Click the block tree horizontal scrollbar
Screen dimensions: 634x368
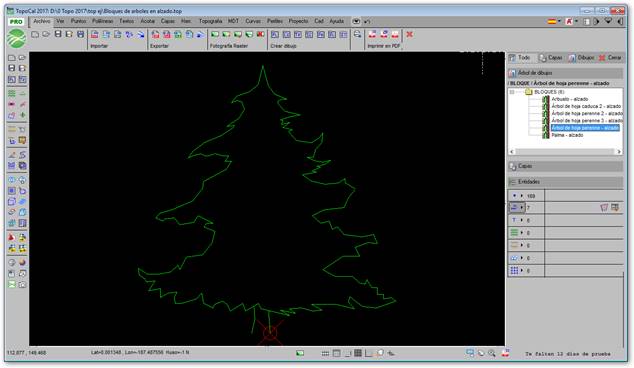tap(565, 152)
